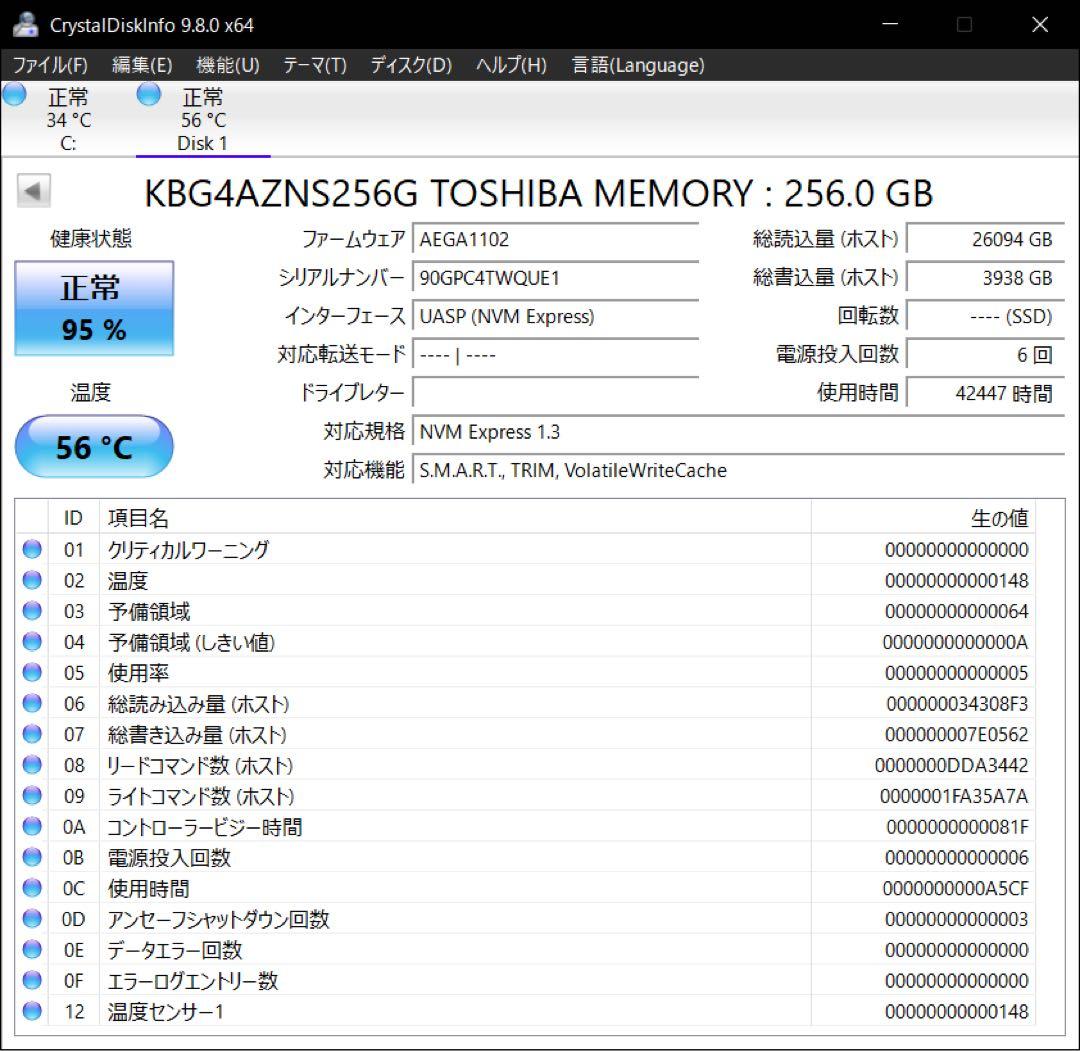The height and width of the screenshot is (1051, 1080).
Task: Click status orb for 総読み込み量 (ホスト) row
Action: click(x=32, y=703)
